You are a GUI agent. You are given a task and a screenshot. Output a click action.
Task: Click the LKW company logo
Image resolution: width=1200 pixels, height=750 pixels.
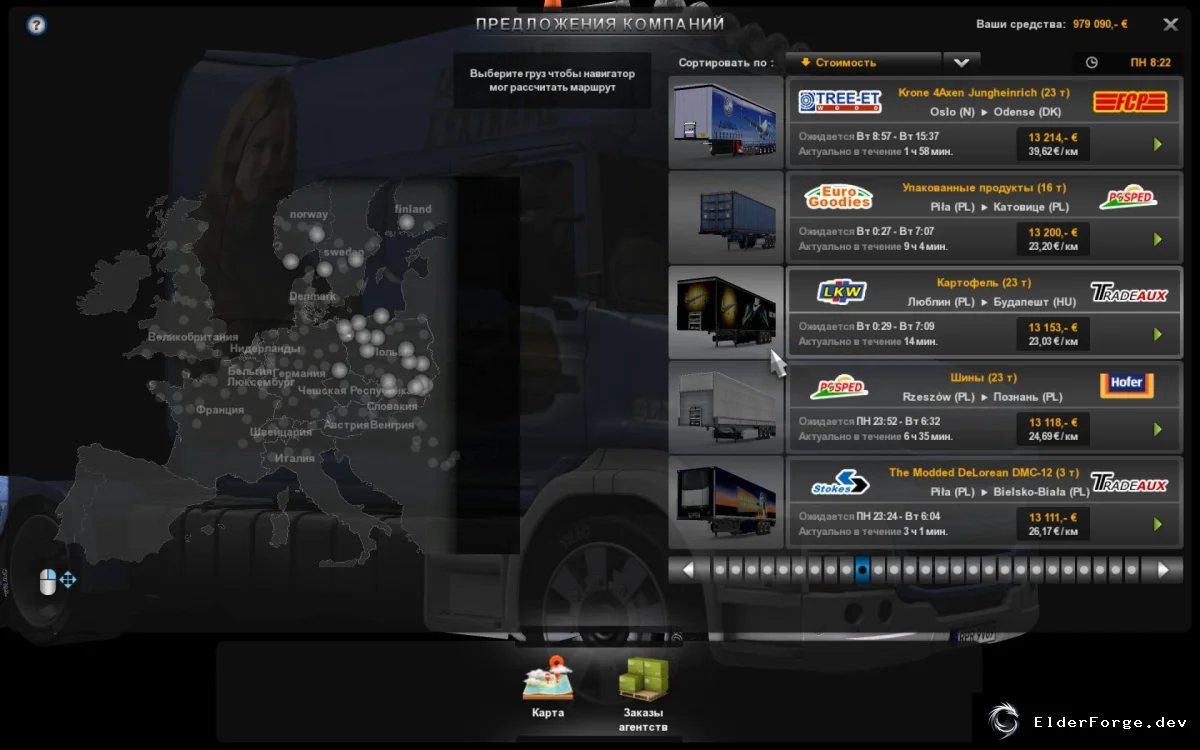pos(841,291)
